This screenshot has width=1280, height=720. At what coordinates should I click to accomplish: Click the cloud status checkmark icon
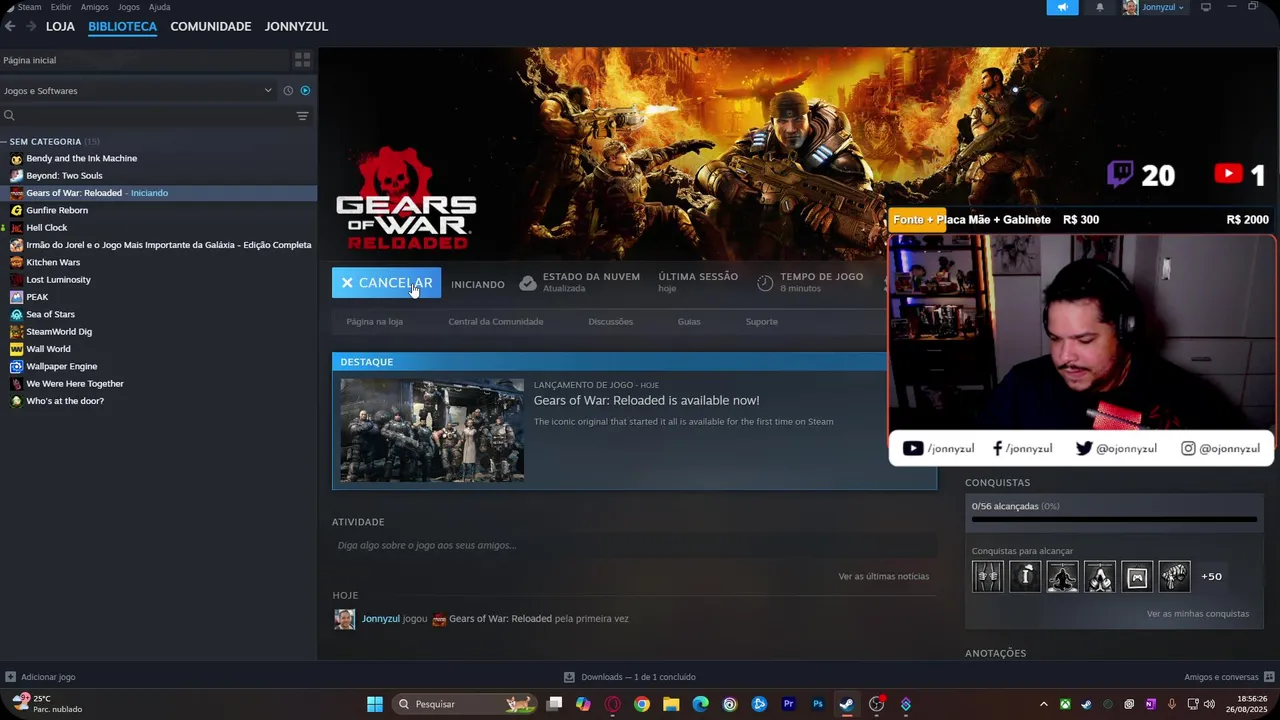pyautogui.click(x=528, y=283)
